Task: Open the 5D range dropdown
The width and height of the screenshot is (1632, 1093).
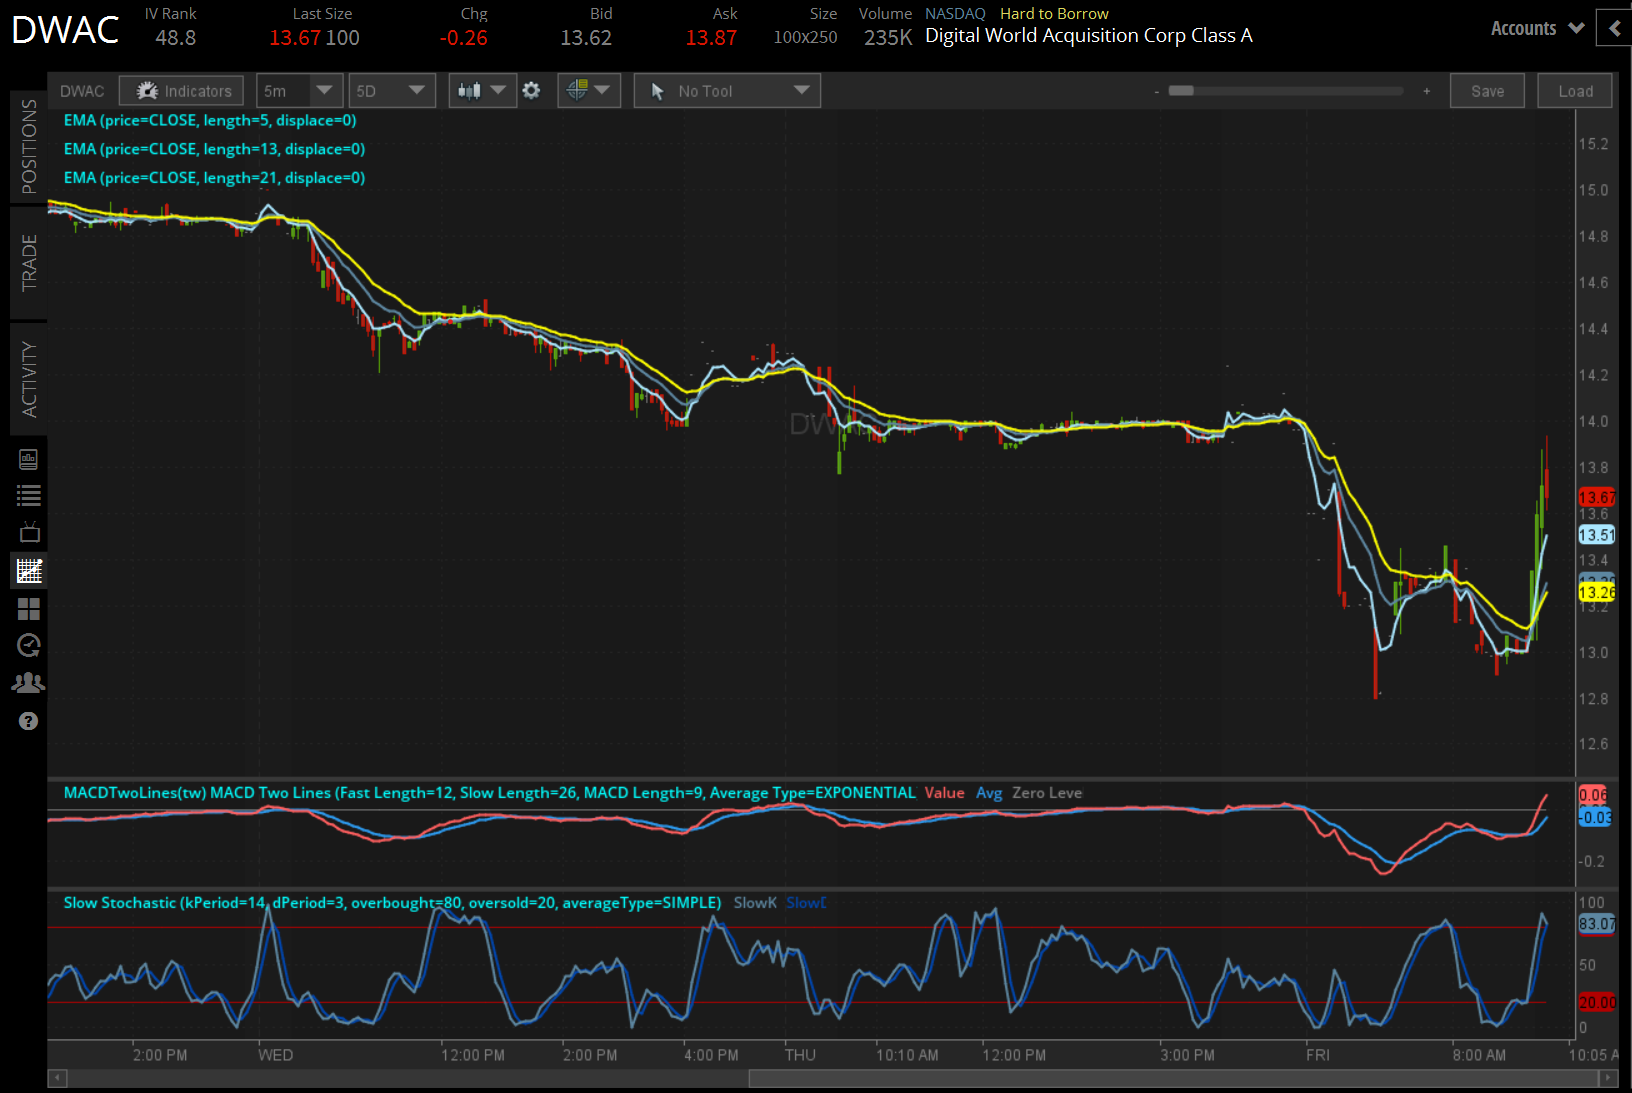Action: (391, 91)
